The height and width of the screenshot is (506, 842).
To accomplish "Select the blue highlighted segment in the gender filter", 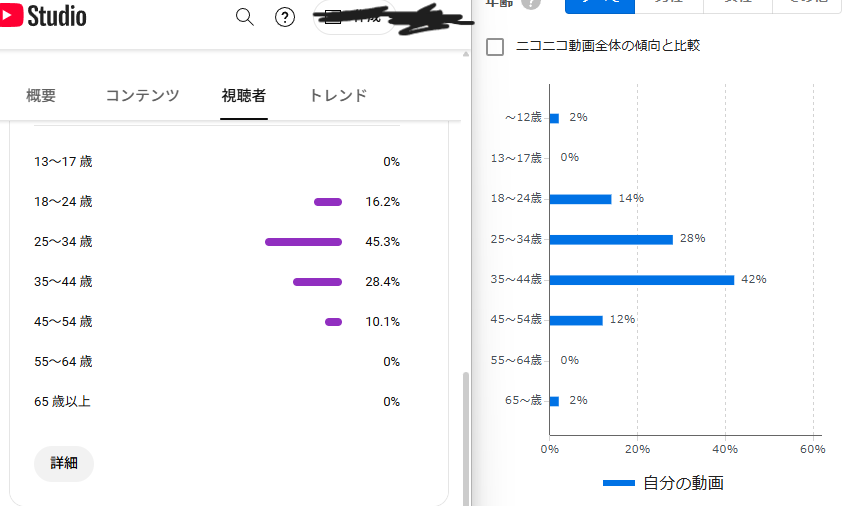I will click(x=600, y=5).
